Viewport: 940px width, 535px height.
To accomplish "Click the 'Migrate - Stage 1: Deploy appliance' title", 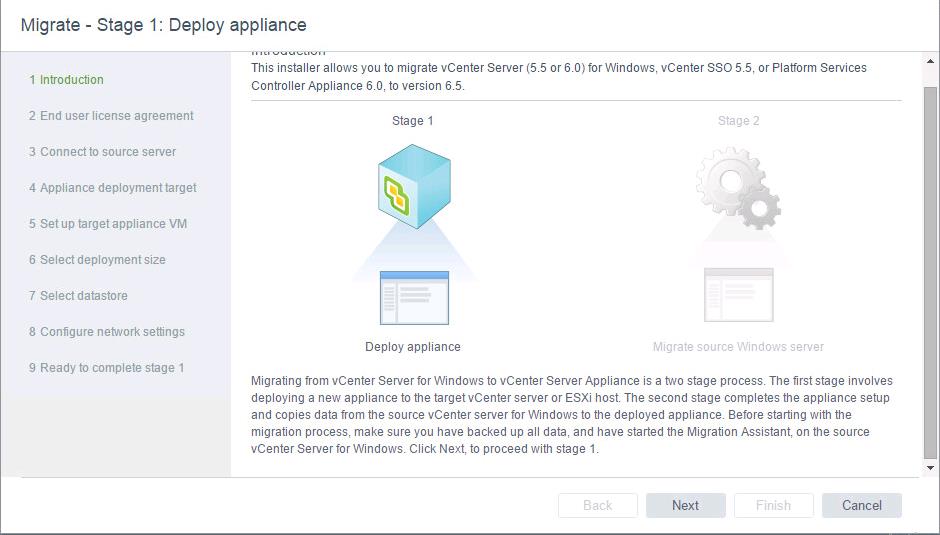I will (164, 25).
